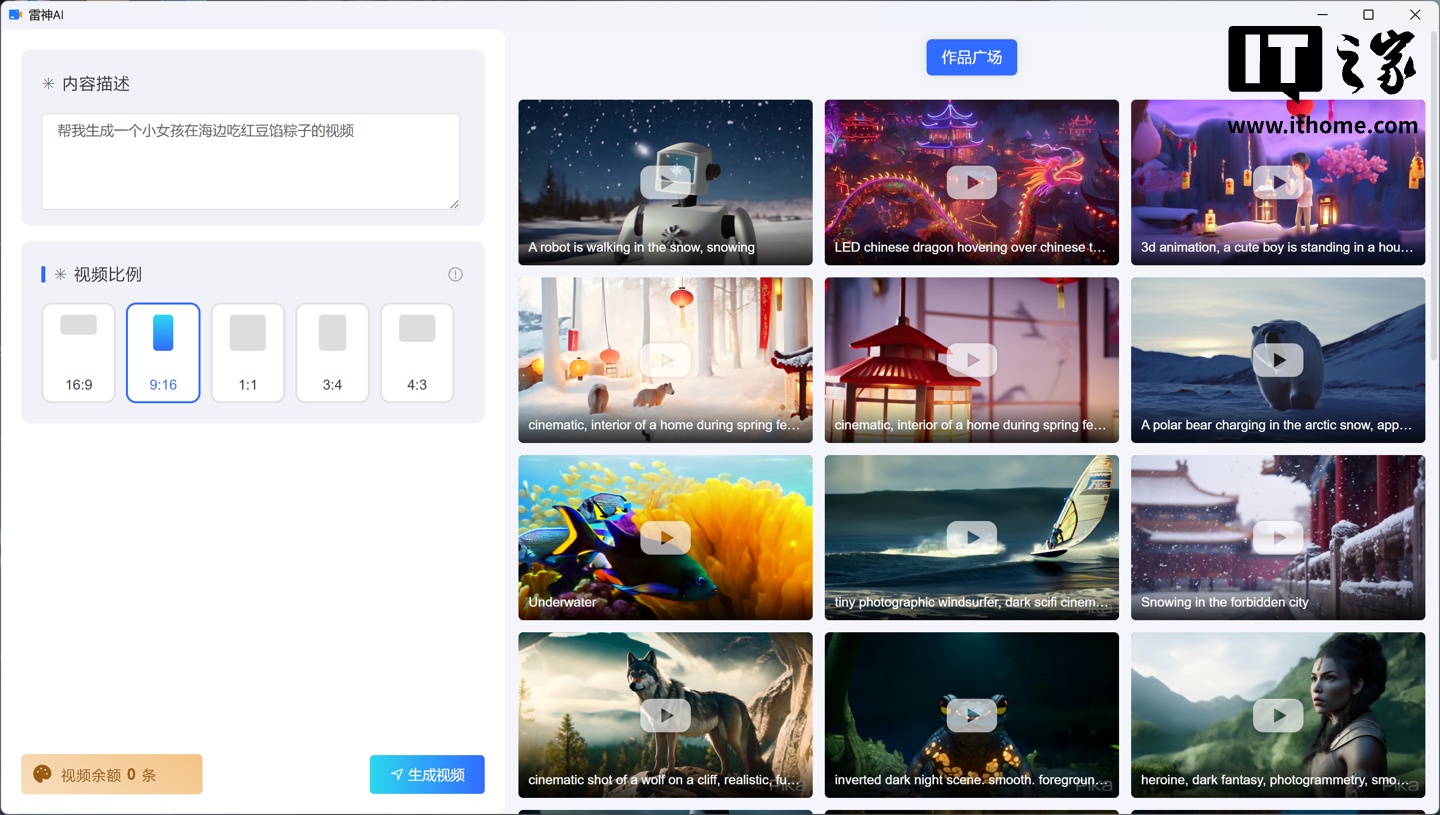The height and width of the screenshot is (815, 1440).
Task: Click the gallery vertical scrollbar
Action: [x=1434, y=200]
